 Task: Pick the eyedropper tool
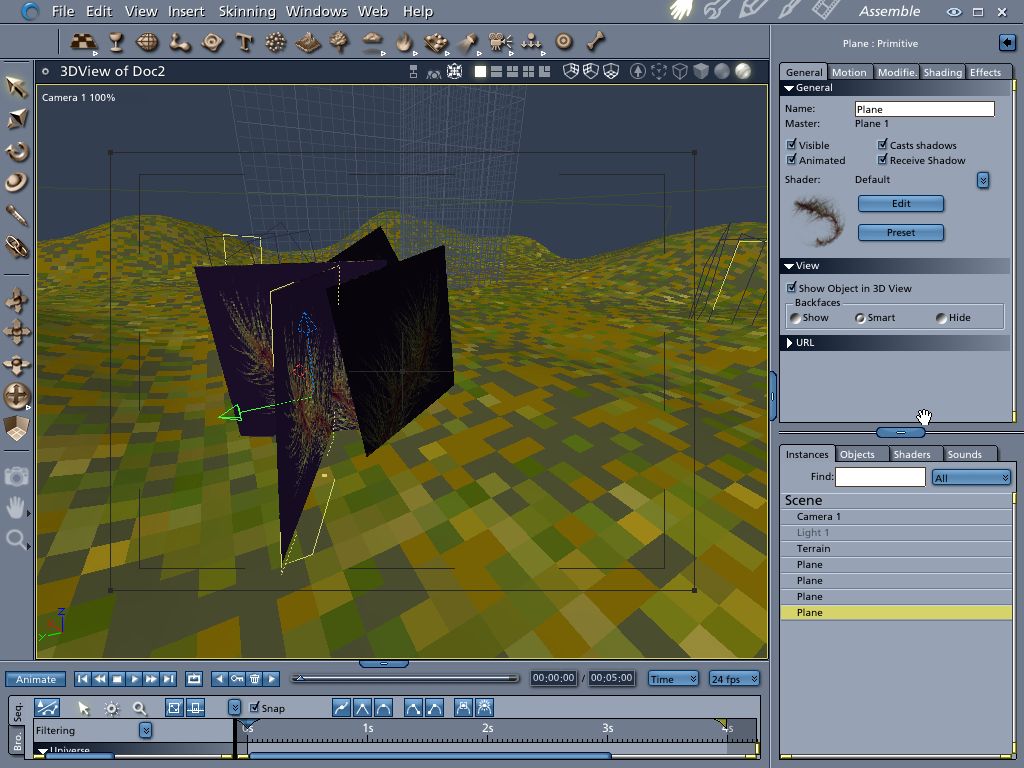click(17, 215)
